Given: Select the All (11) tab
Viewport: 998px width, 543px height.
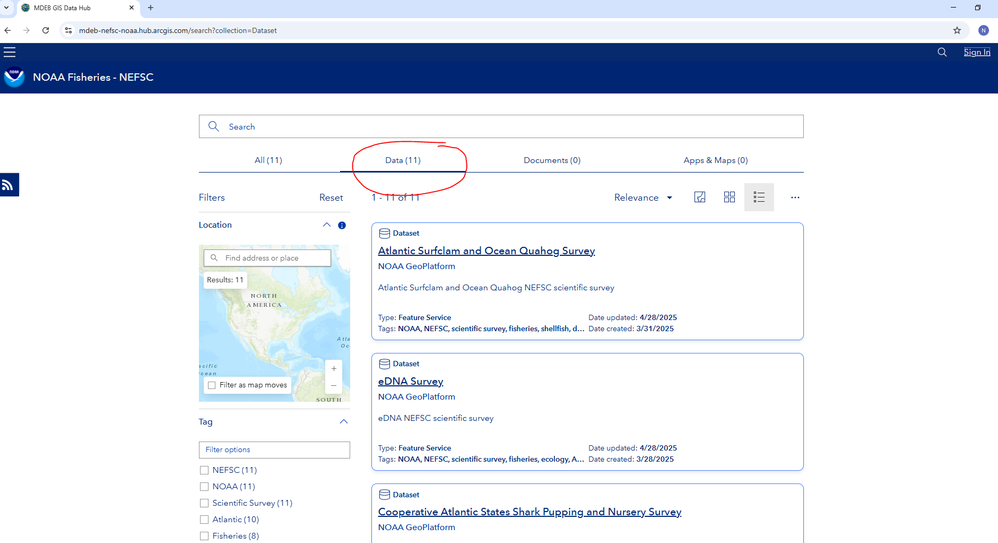Looking at the screenshot, I should (x=269, y=160).
